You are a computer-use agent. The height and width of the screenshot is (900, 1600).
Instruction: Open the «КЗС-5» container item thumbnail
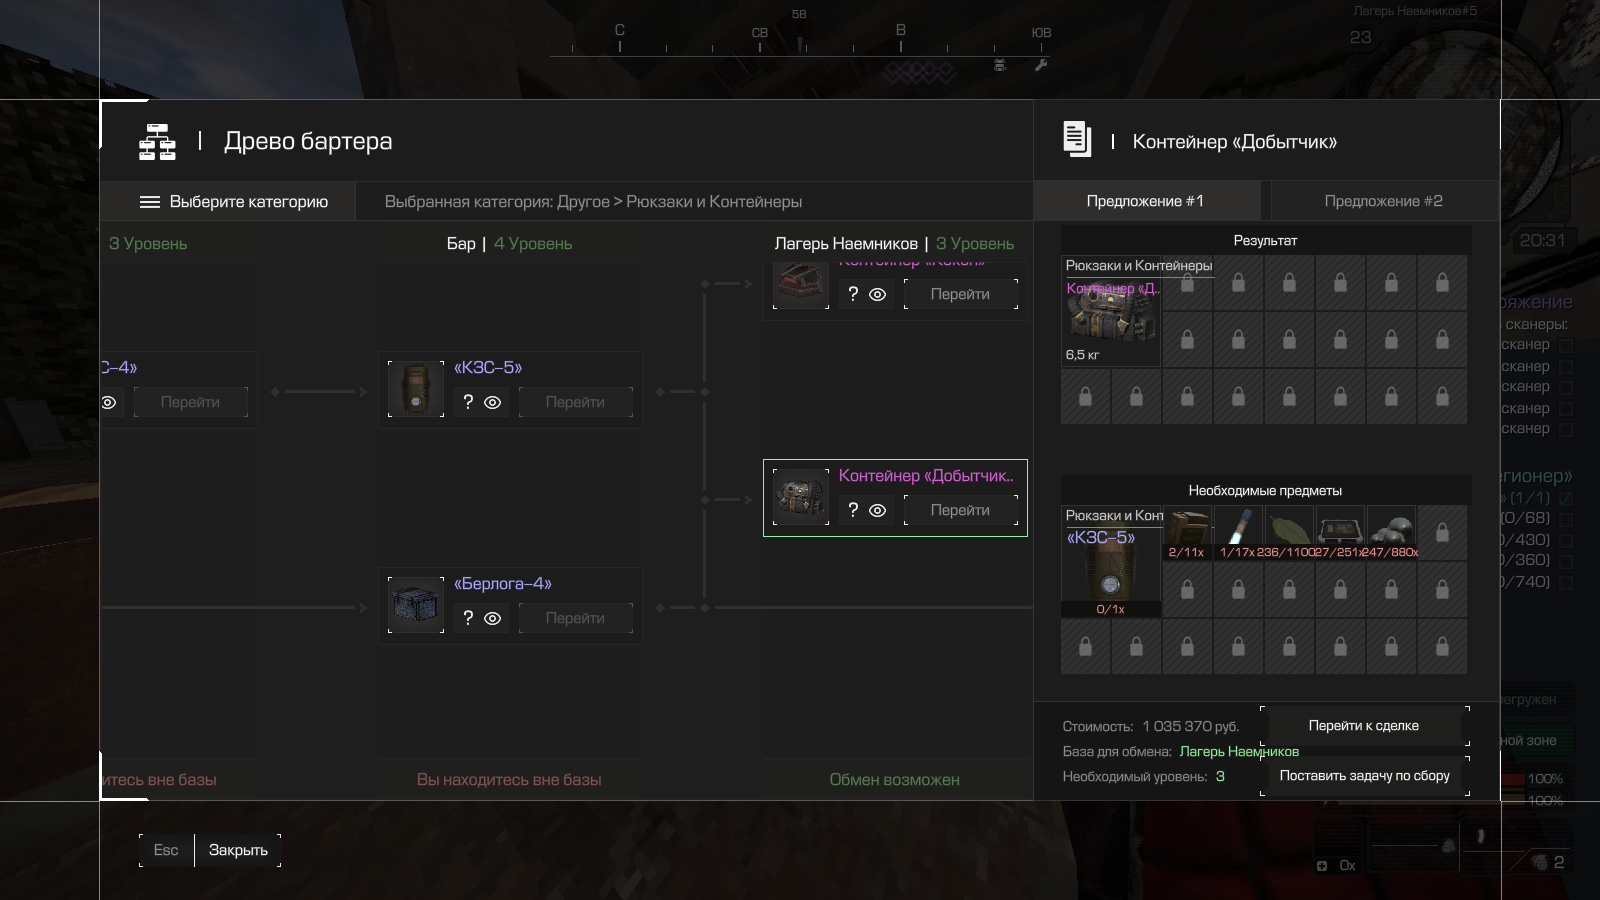[416, 389]
